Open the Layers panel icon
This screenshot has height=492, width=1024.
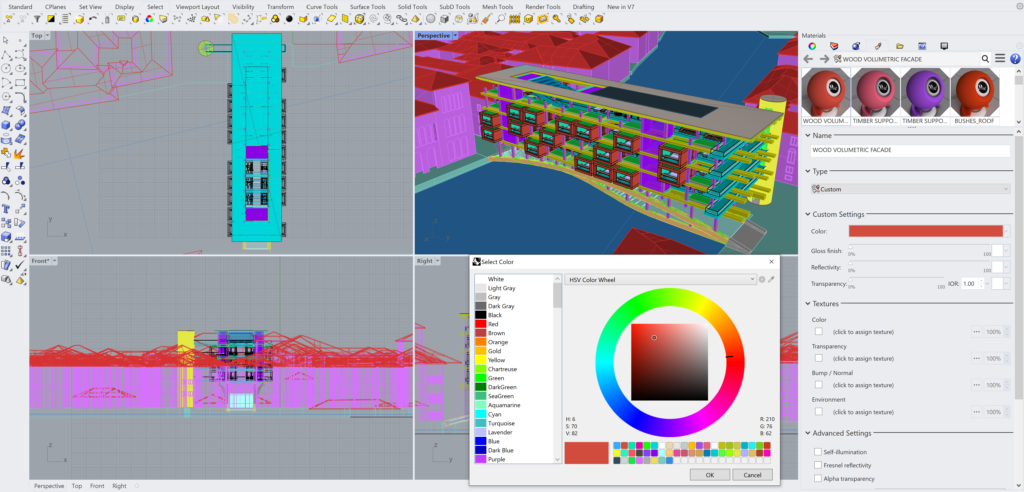pos(834,46)
